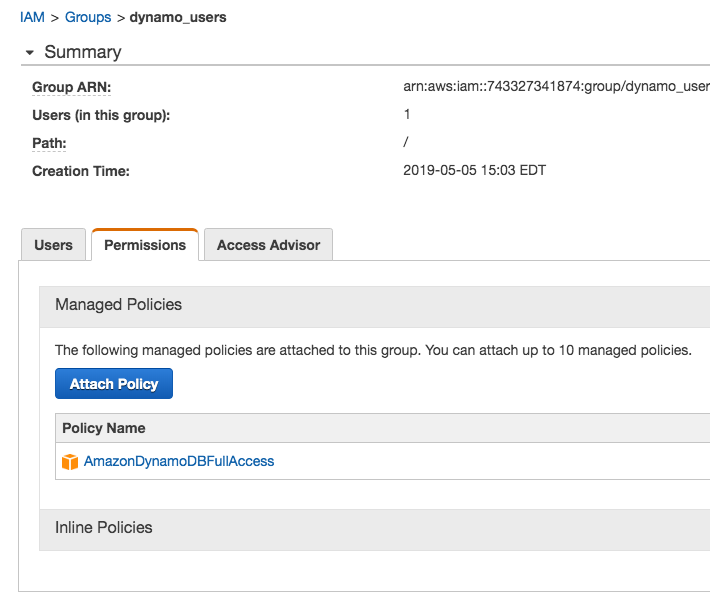710x597 pixels.
Task: Select the Permissions tab
Action: (x=145, y=245)
